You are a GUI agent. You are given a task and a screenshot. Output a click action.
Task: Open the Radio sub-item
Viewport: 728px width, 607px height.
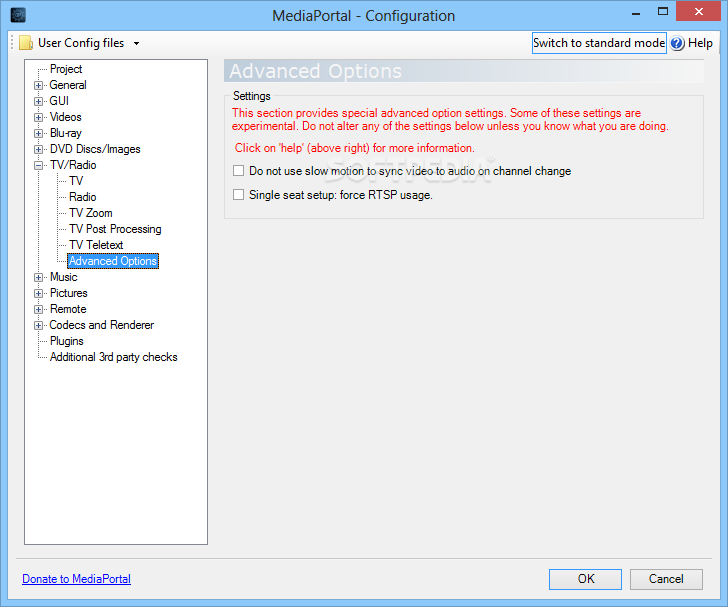point(83,197)
